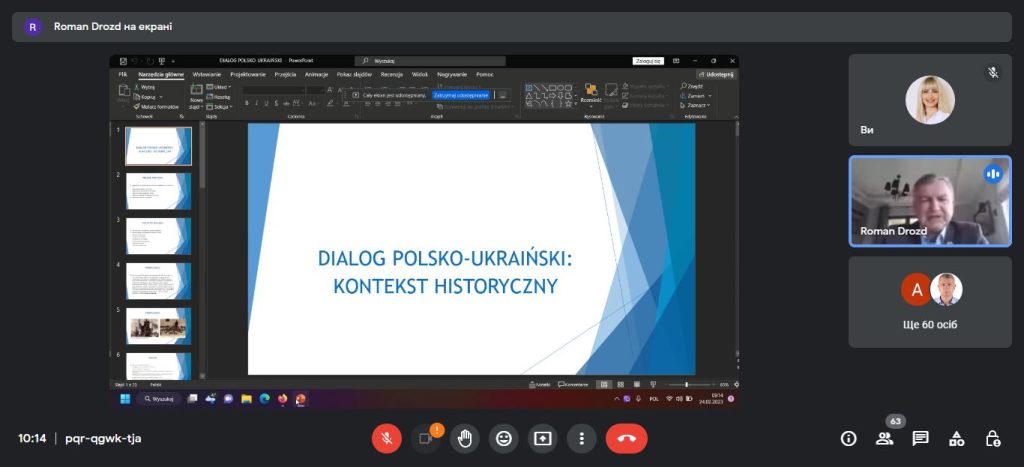Image resolution: width=1024 pixels, height=467 pixels.
Task: Show everyone via the people icon
Action: pos(884,438)
